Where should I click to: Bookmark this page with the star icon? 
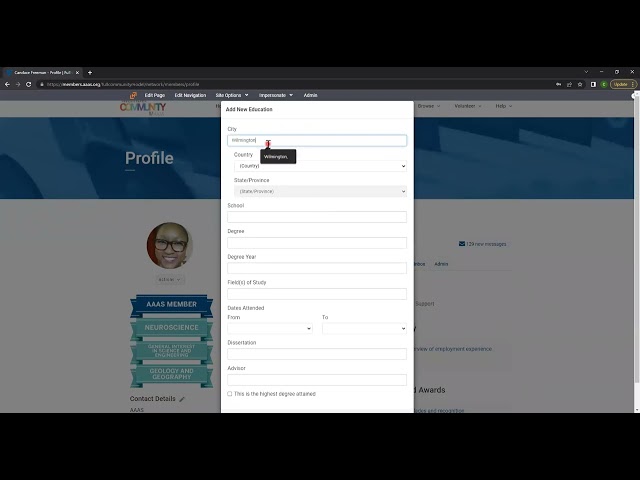pyautogui.click(x=580, y=84)
